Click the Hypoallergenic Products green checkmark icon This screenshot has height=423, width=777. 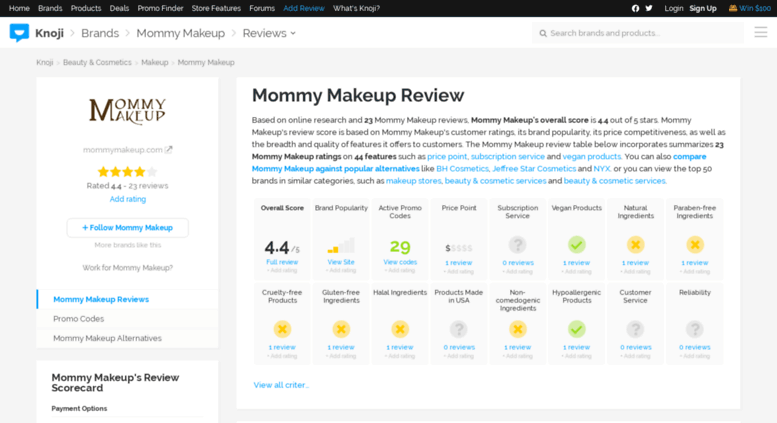(x=576, y=328)
